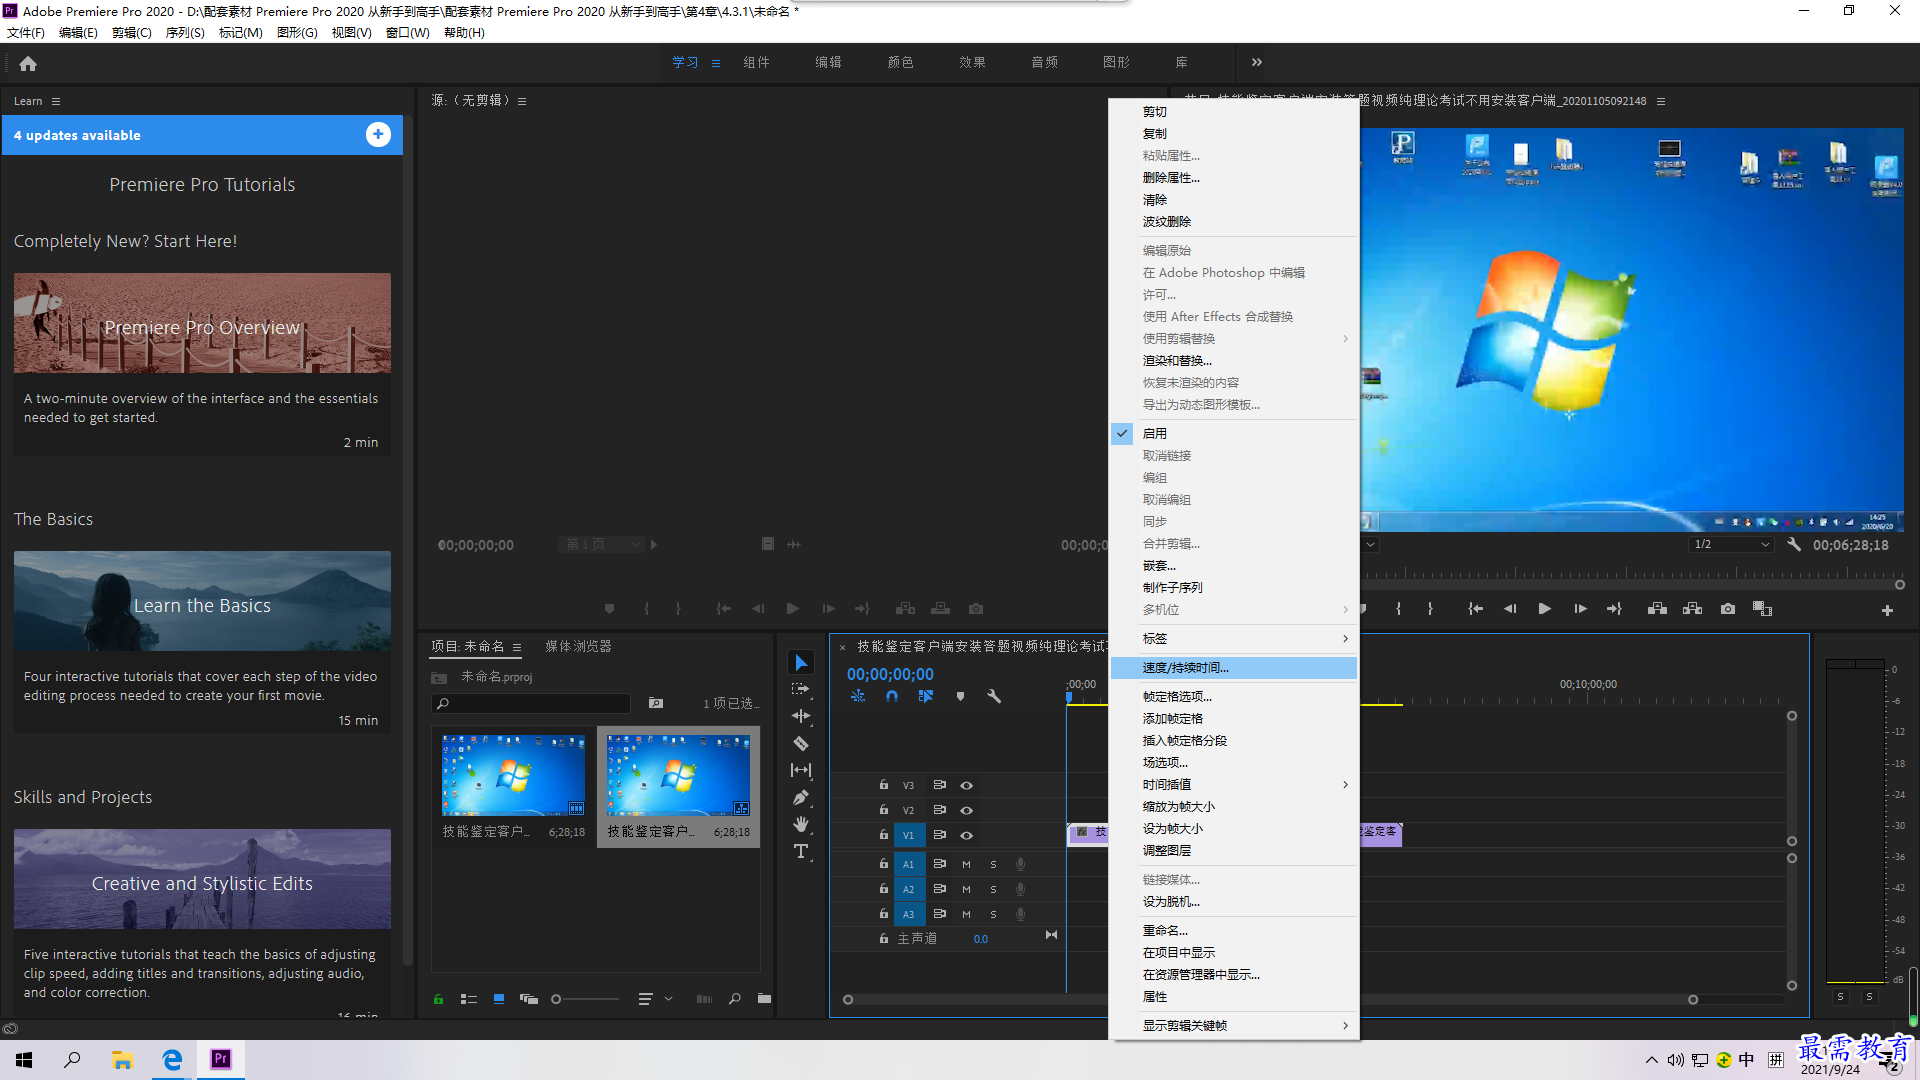
Task: Open Edge browser from taskbar
Action: [x=172, y=1059]
